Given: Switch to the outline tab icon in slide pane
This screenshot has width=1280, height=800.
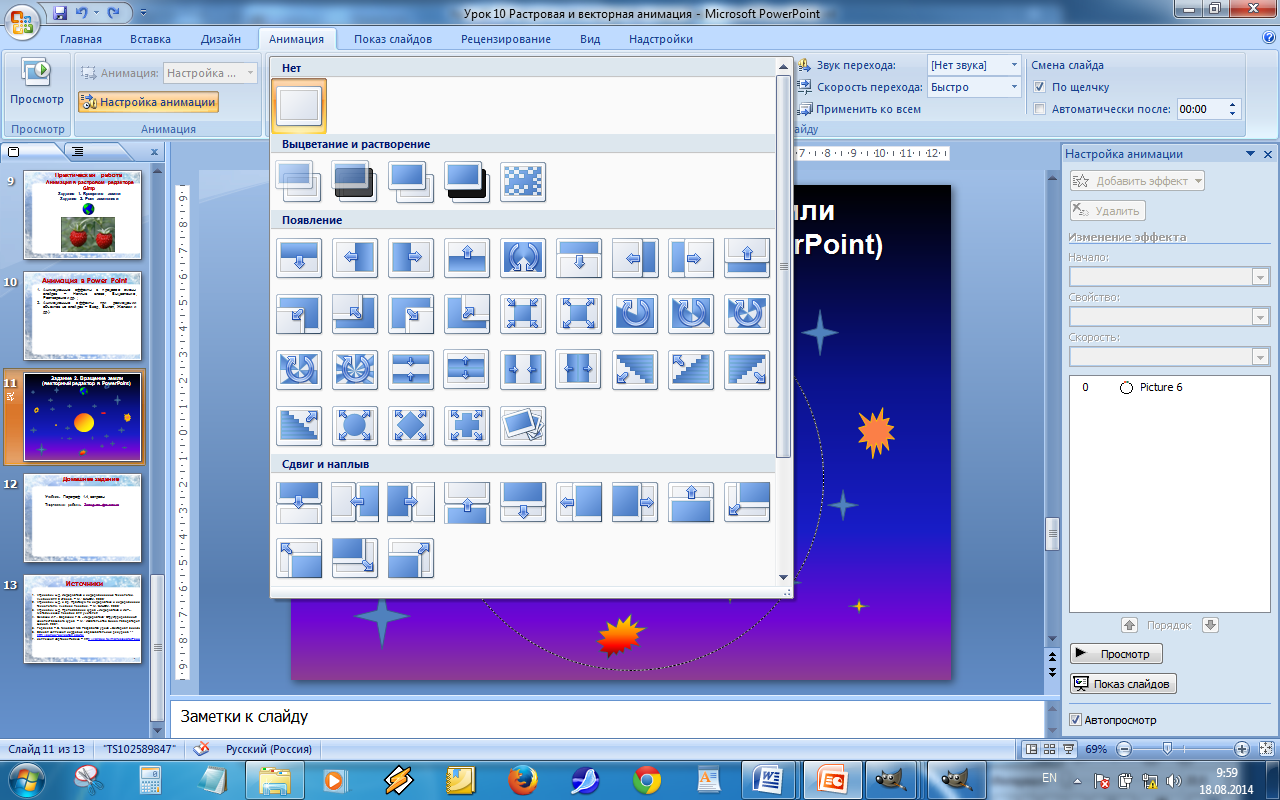Looking at the screenshot, I should (x=76, y=152).
